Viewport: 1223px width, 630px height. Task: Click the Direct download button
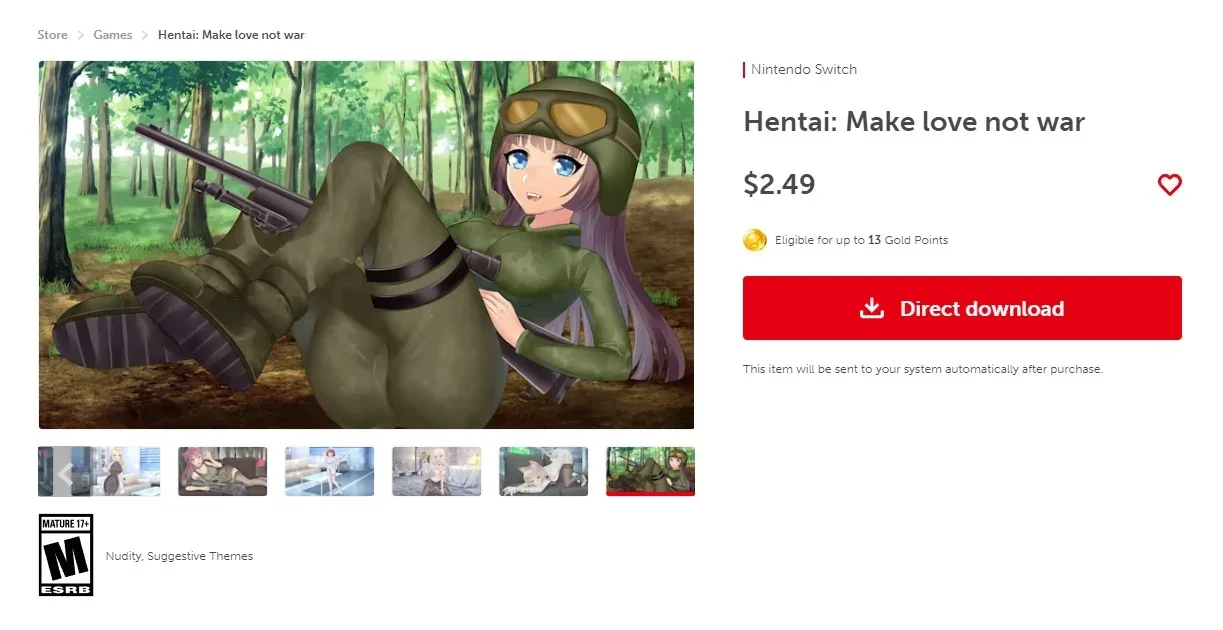point(962,308)
